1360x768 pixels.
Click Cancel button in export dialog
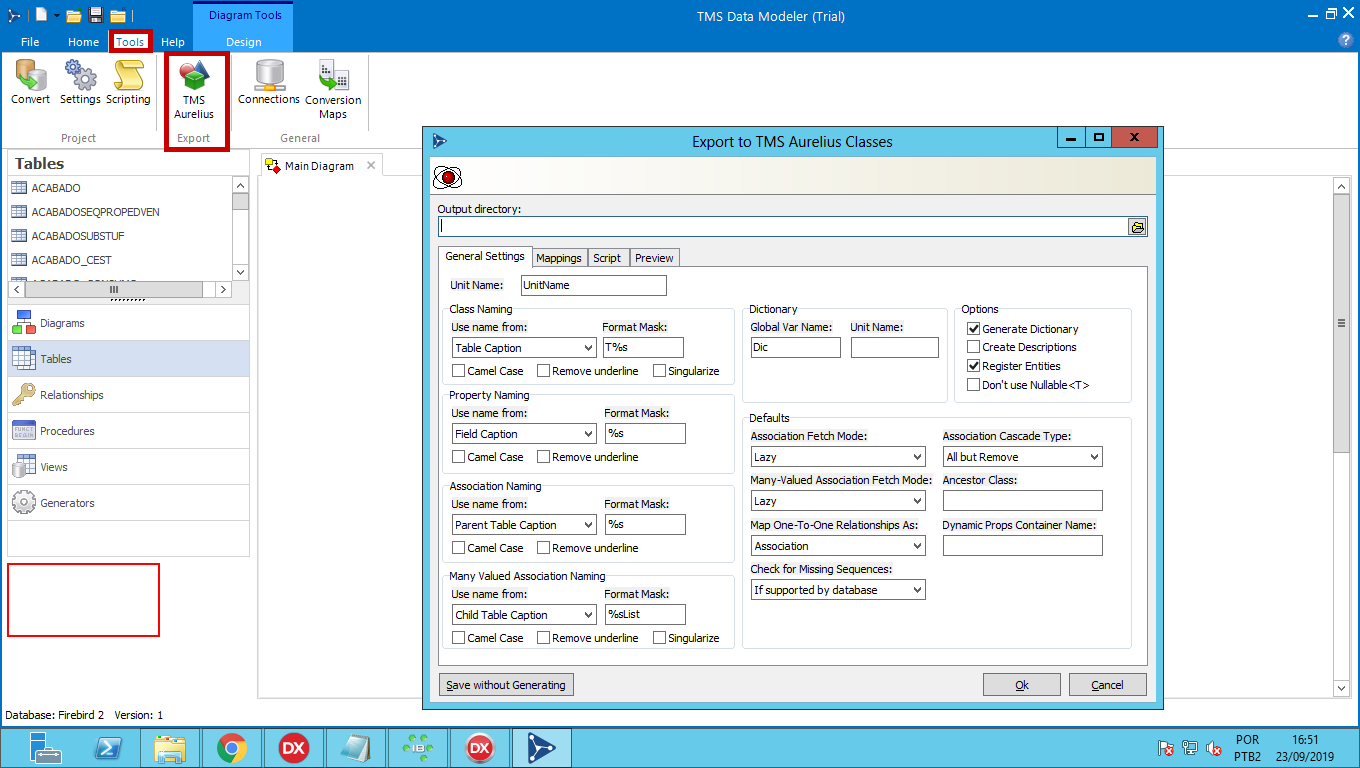[x=1107, y=685]
